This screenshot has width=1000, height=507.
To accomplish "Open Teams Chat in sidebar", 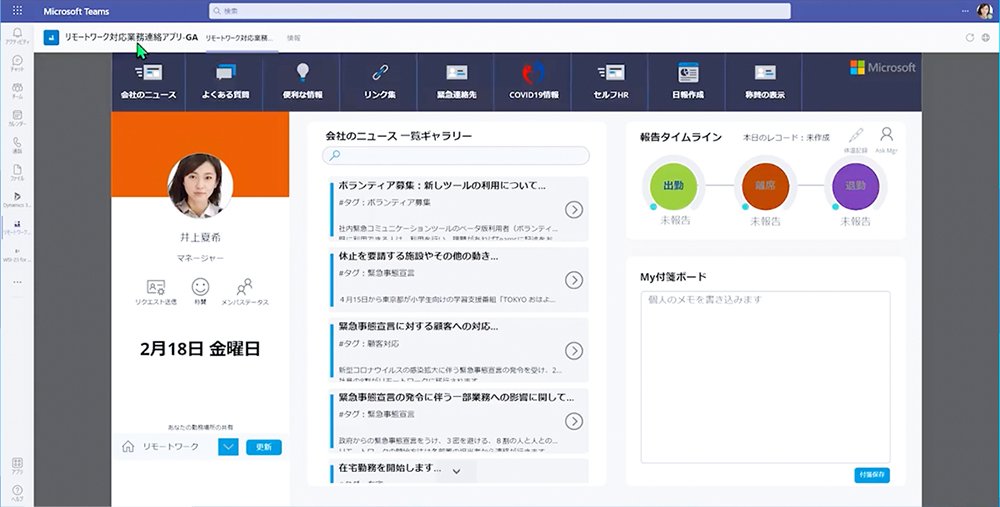I will [17, 60].
